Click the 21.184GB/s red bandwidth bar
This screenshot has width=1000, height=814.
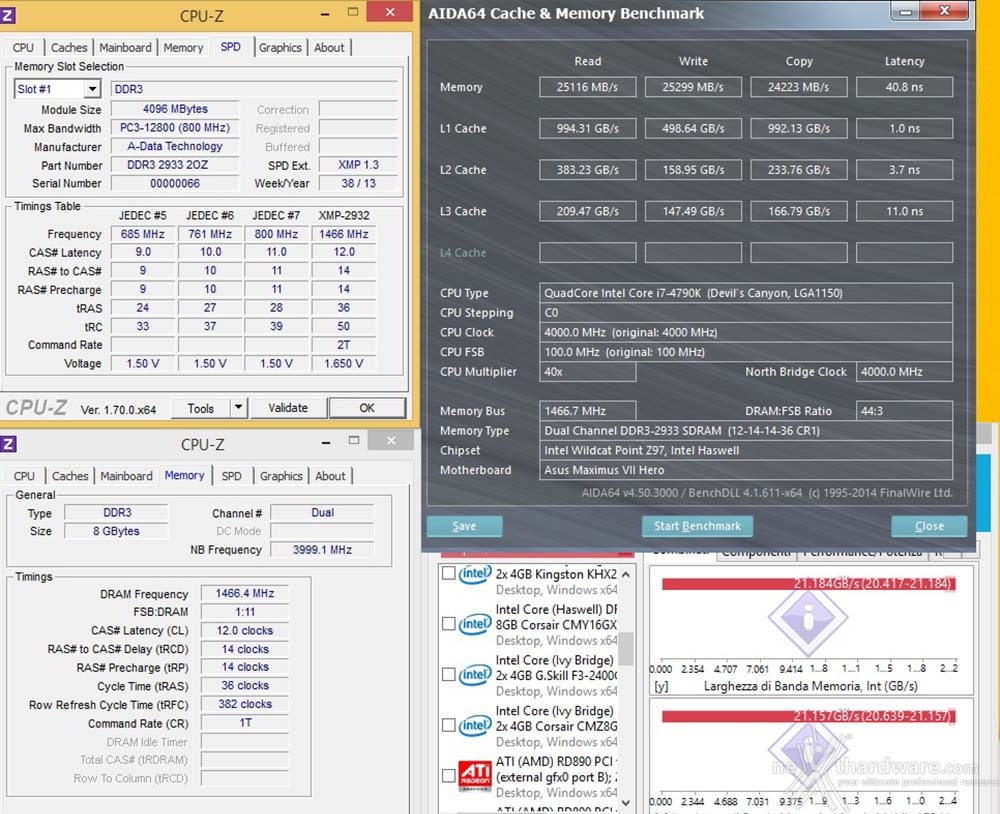[809, 584]
